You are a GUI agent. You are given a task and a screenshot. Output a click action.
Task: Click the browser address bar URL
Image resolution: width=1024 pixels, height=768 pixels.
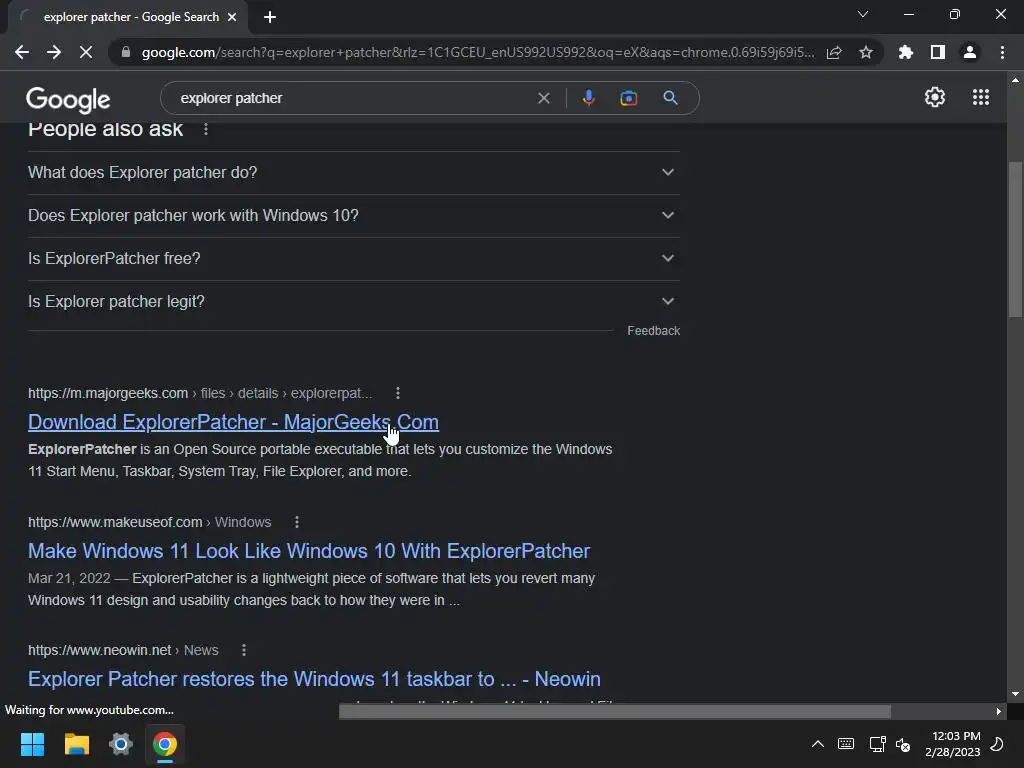click(477, 52)
